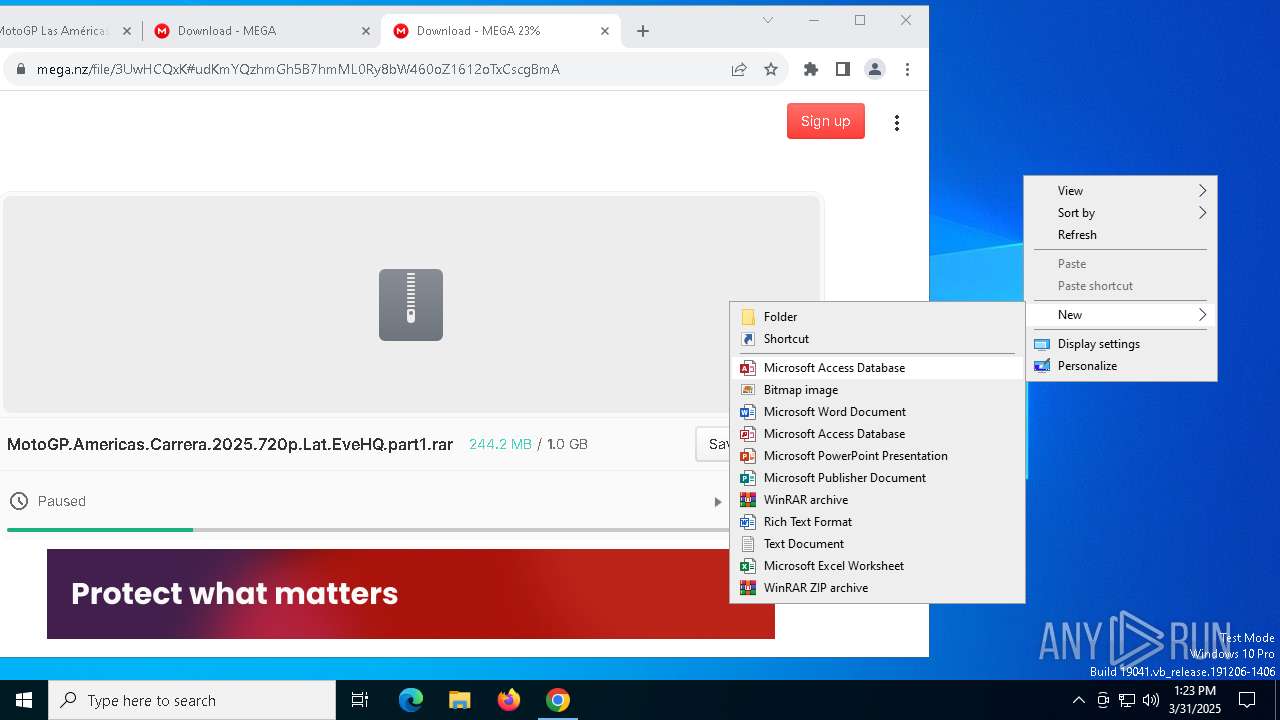Screen dimensions: 1280x720
Task: Click the site lock icon in address bar
Action: (20, 69)
